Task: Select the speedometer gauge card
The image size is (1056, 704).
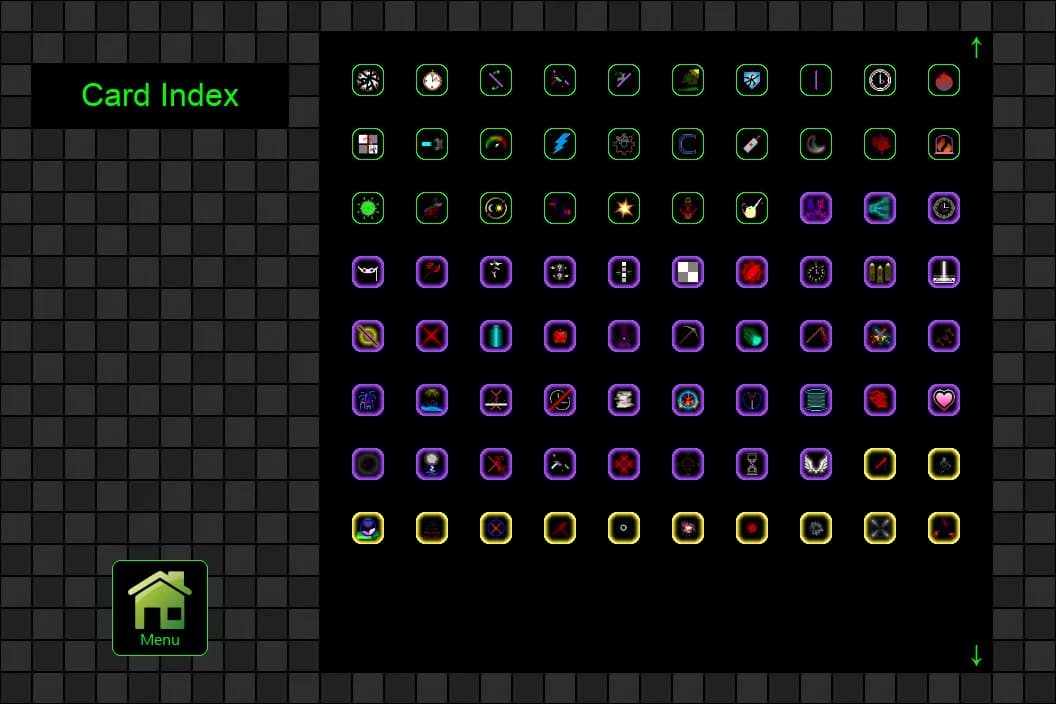Action: pyautogui.click(x=496, y=144)
